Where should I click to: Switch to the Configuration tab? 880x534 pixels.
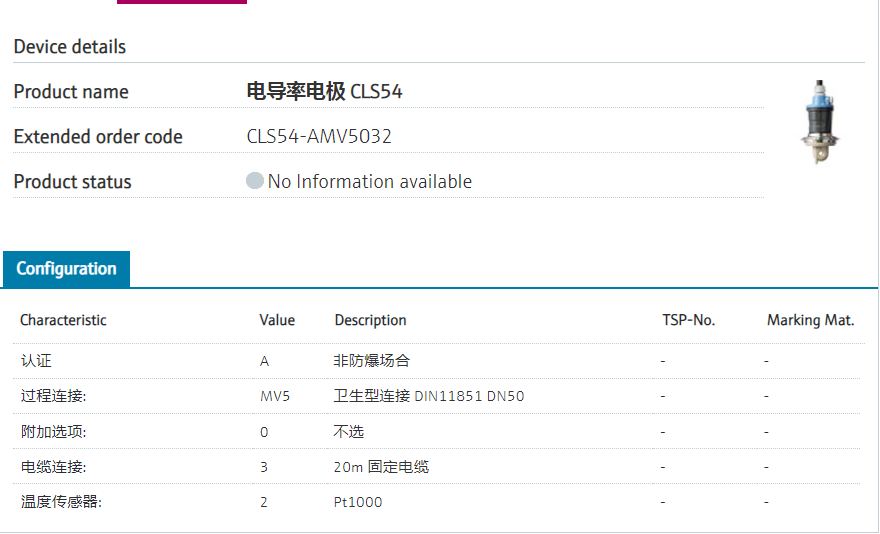click(66, 269)
